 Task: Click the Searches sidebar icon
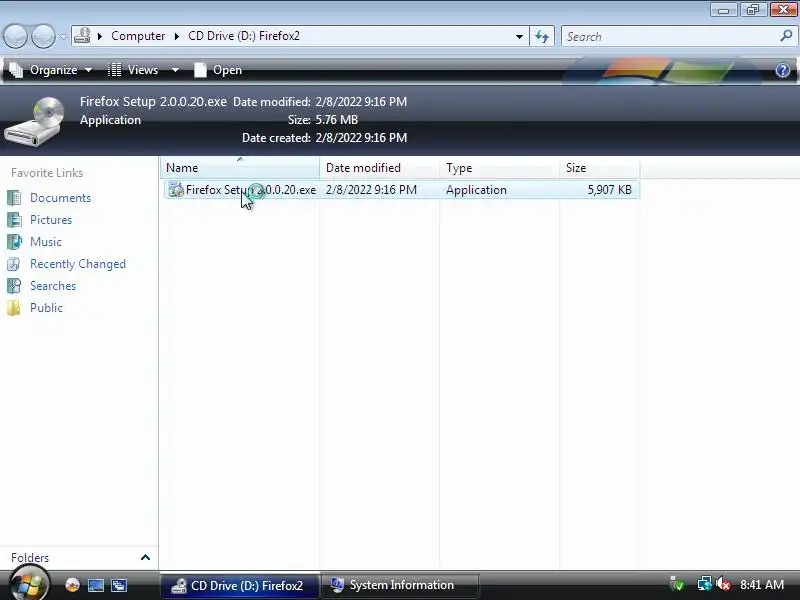pyautogui.click(x=14, y=286)
